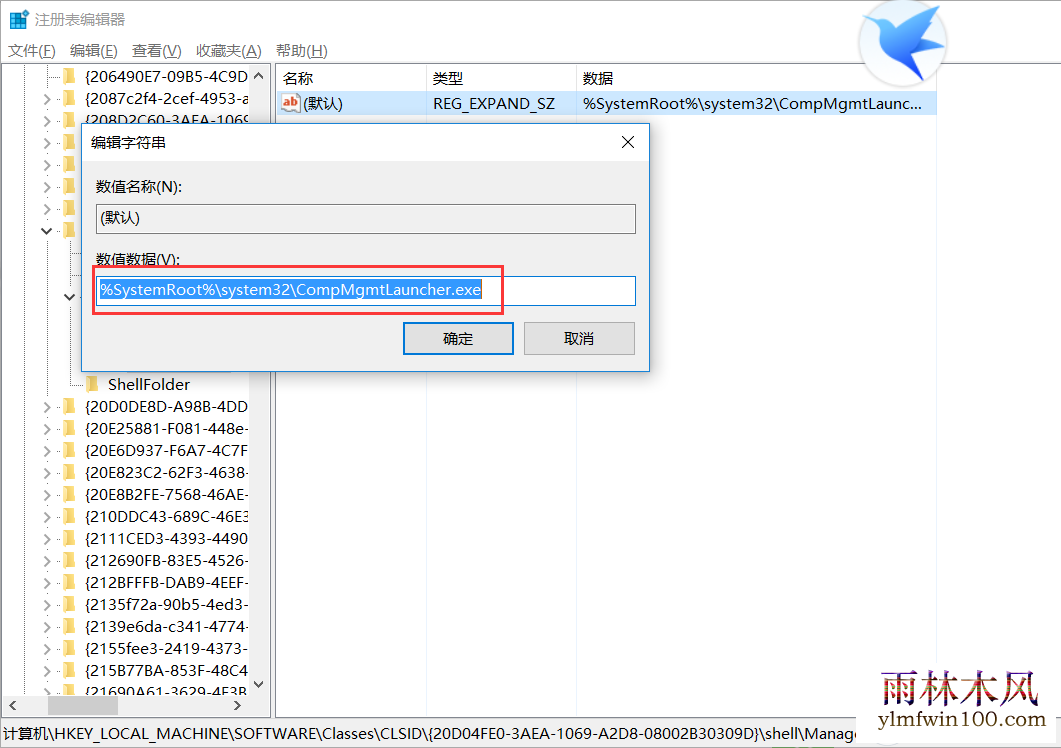Click the 取消 button in dialog
The image size is (1061, 748).
(x=579, y=338)
